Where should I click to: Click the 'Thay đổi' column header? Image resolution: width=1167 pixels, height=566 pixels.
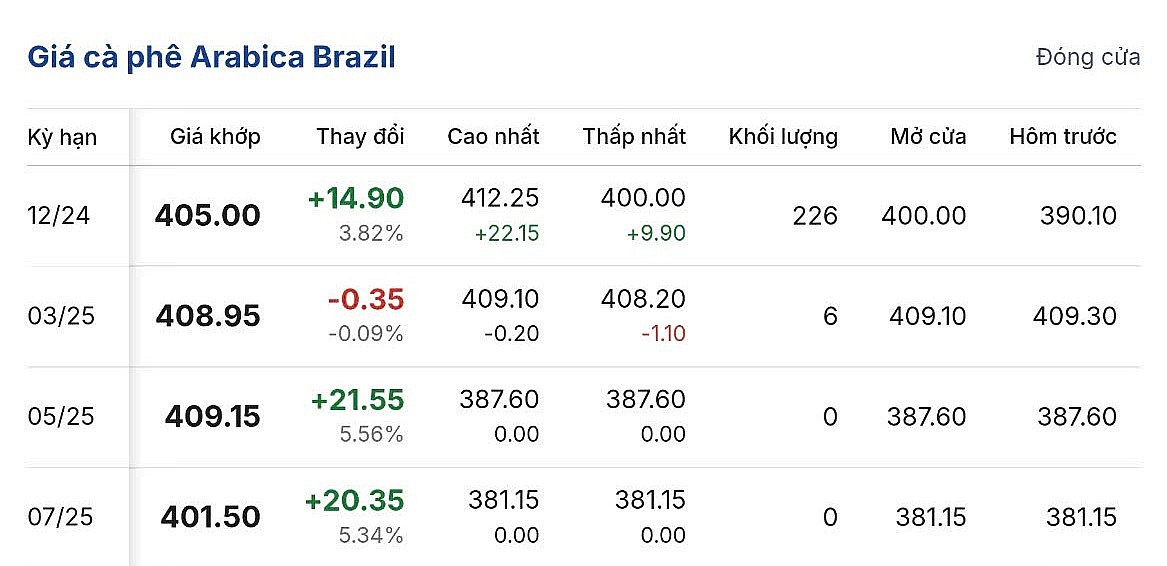[x=360, y=137]
